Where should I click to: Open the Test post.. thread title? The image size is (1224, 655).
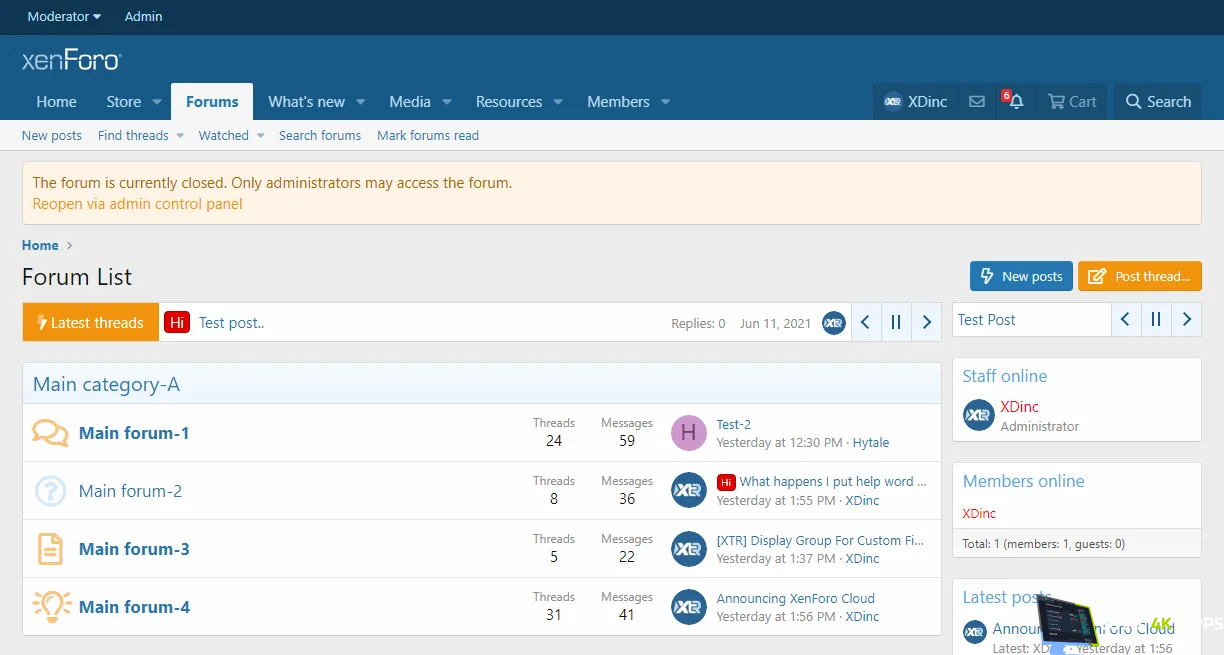tap(231, 322)
